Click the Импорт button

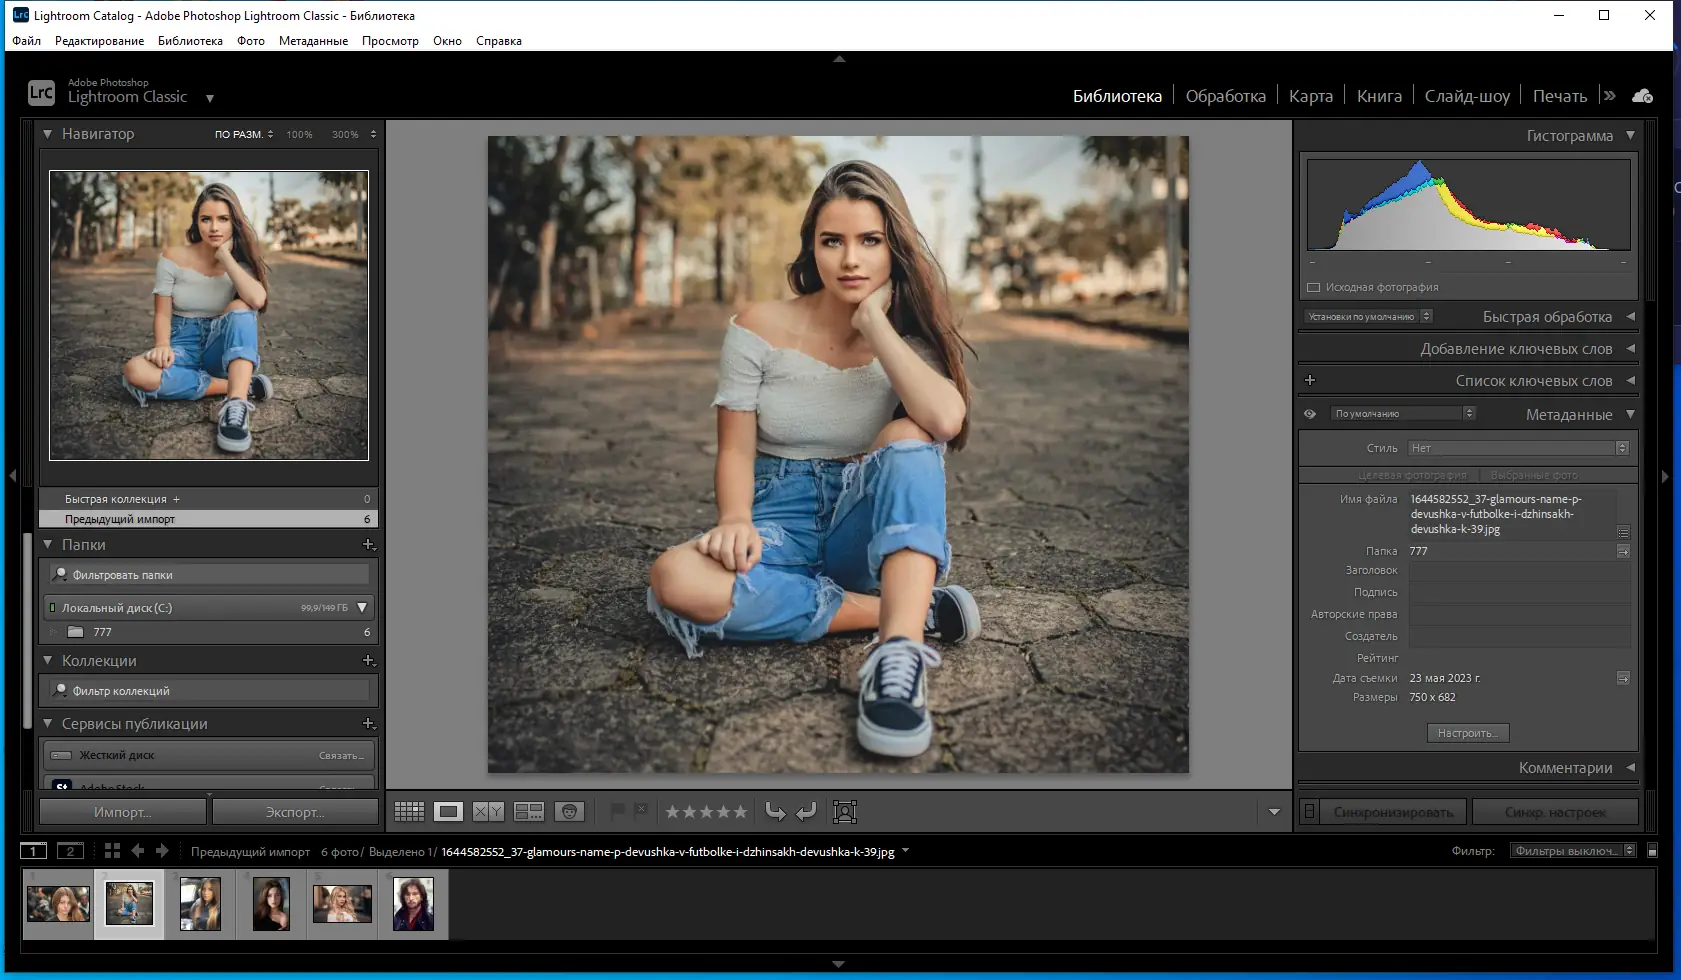click(122, 811)
